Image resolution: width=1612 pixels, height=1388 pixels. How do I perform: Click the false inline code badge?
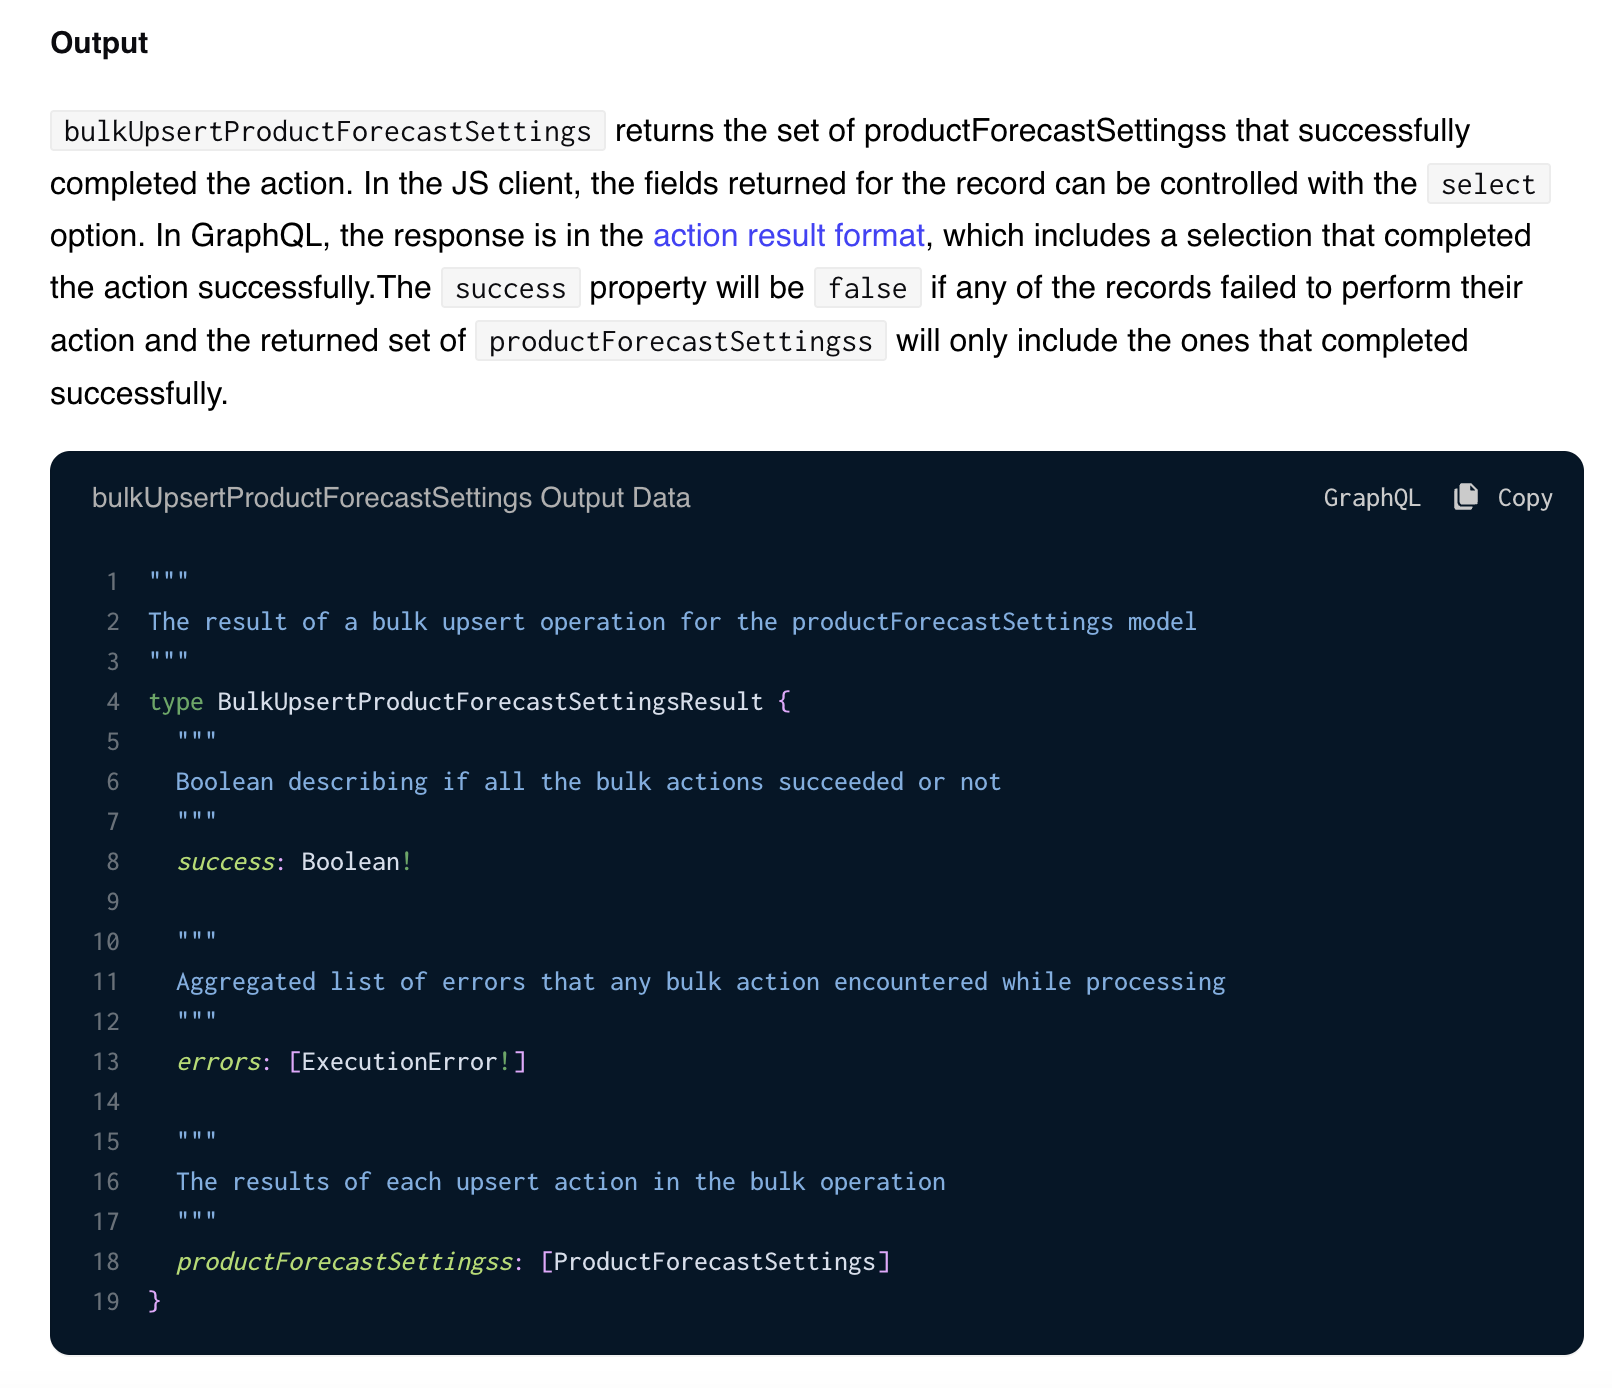tap(866, 288)
